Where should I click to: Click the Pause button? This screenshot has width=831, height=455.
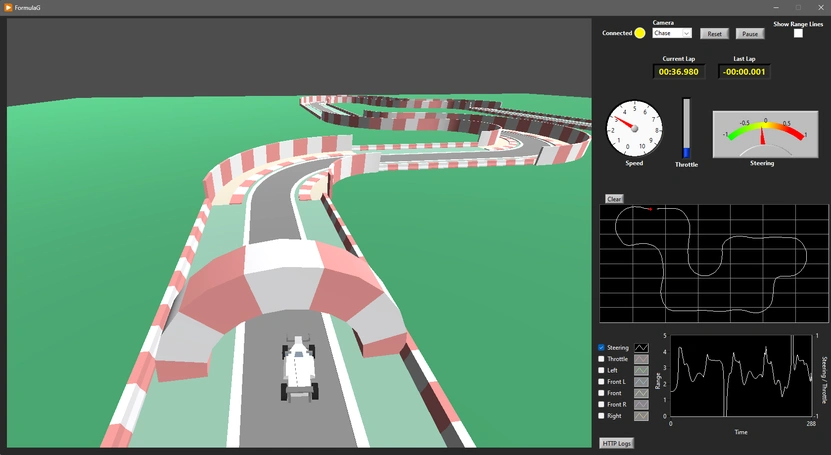coord(750,33)
